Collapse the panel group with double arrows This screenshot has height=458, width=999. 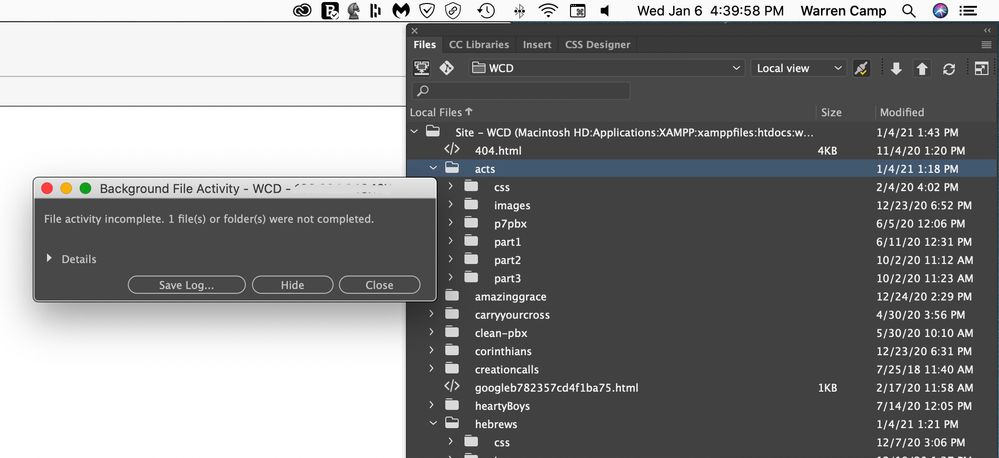988,30
